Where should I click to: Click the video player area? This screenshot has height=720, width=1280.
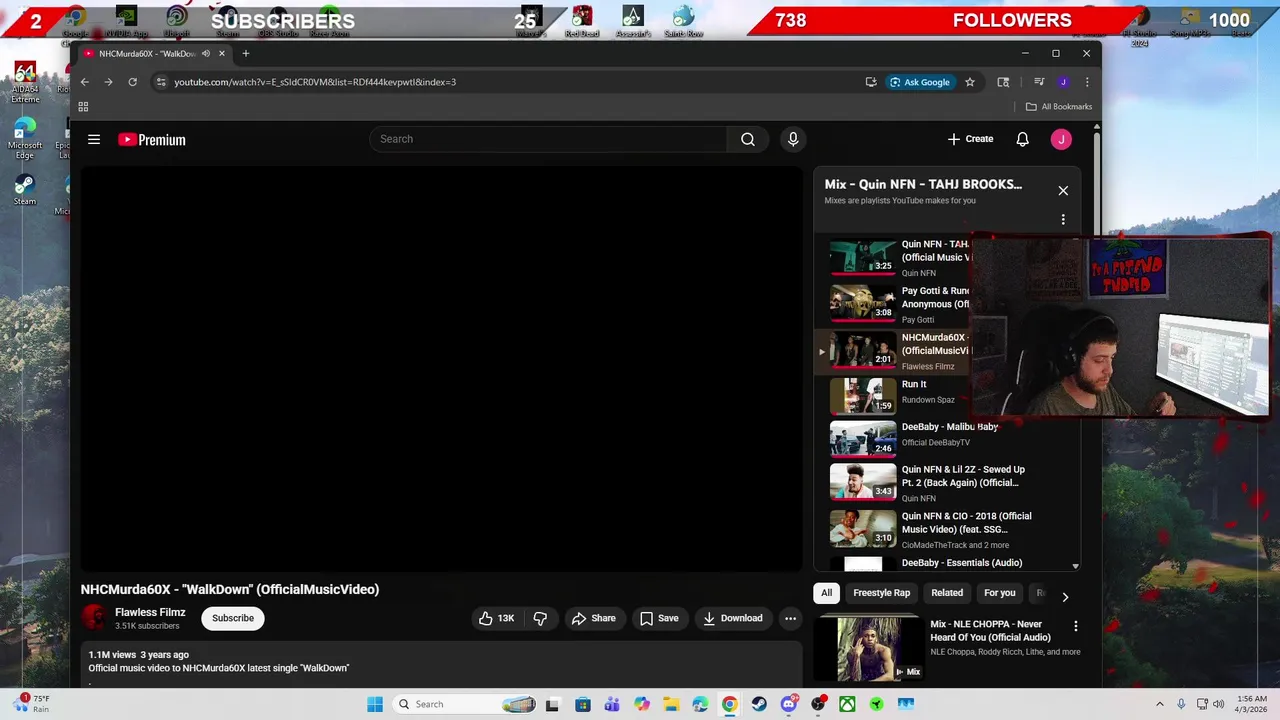point(441,368)
